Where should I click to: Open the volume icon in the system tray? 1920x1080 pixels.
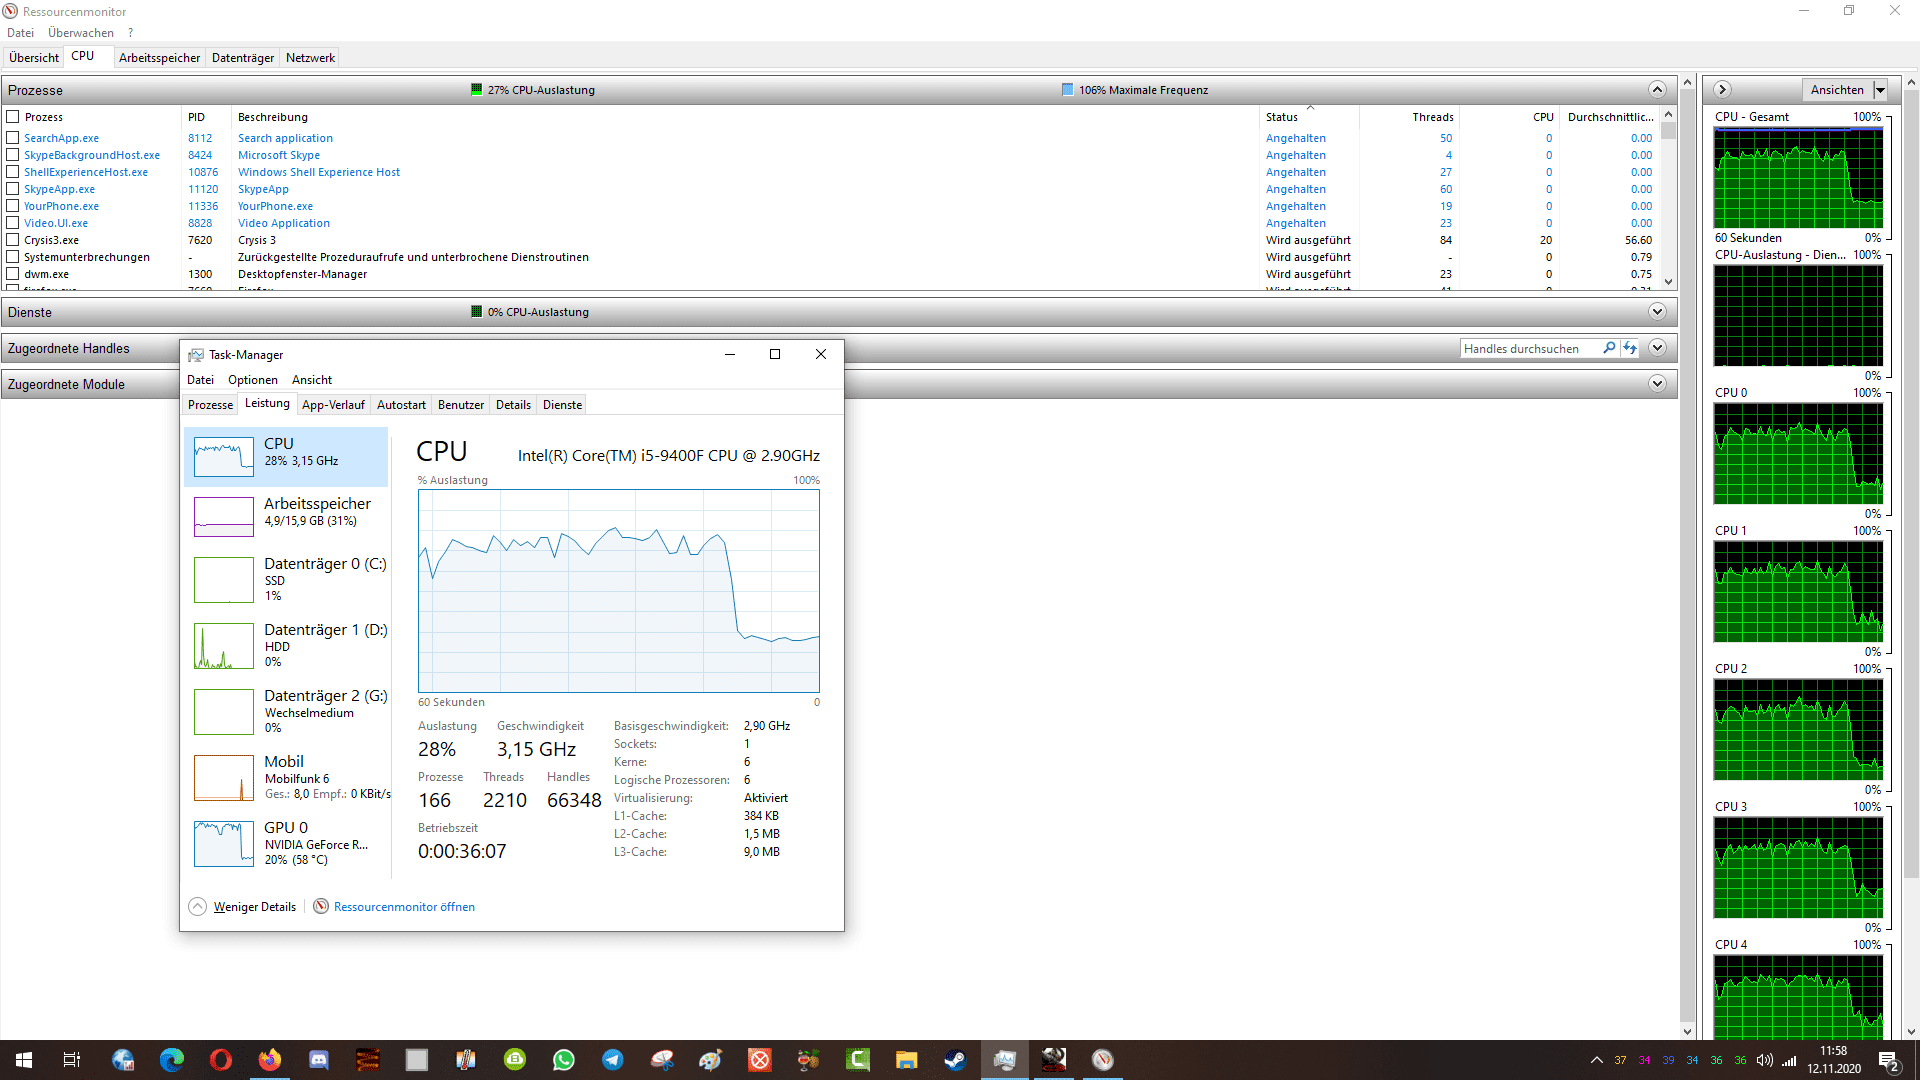[x=1764, y=1060]
